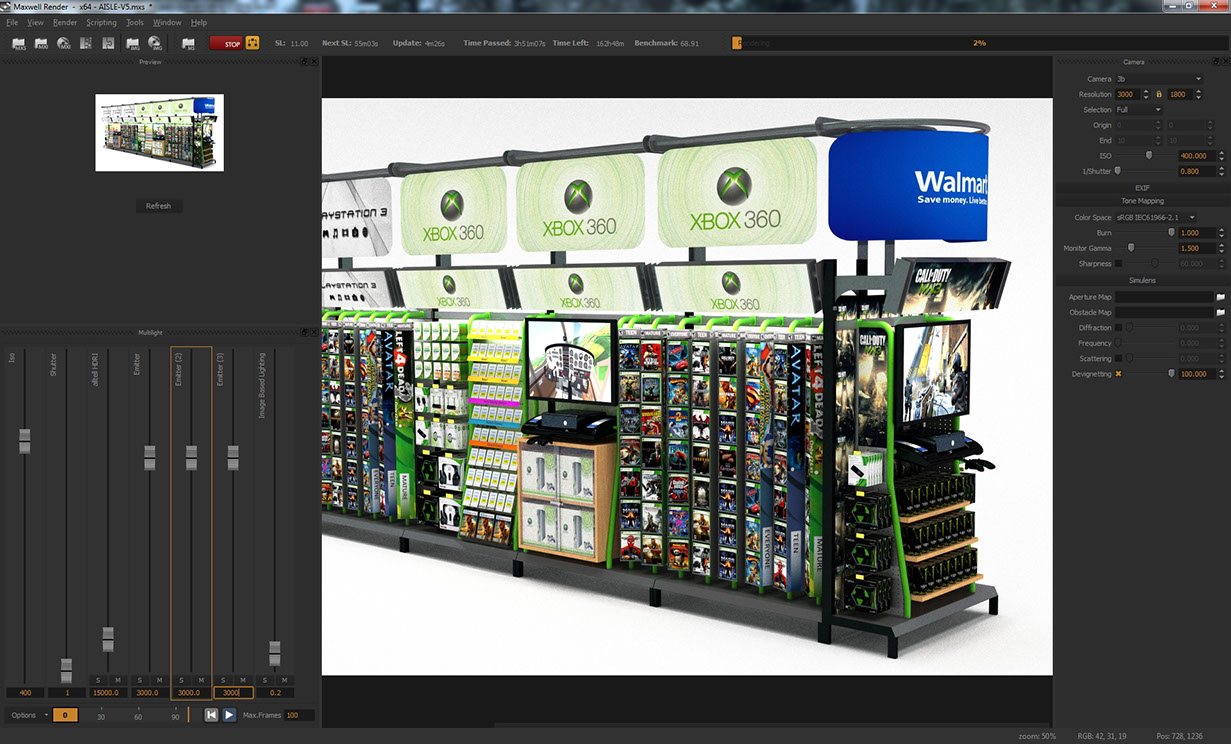Image resolution: width=1231 pixels, height=744 pixels.
Task: Click the orange network render icon beside STOP
Action: (253, 43)
